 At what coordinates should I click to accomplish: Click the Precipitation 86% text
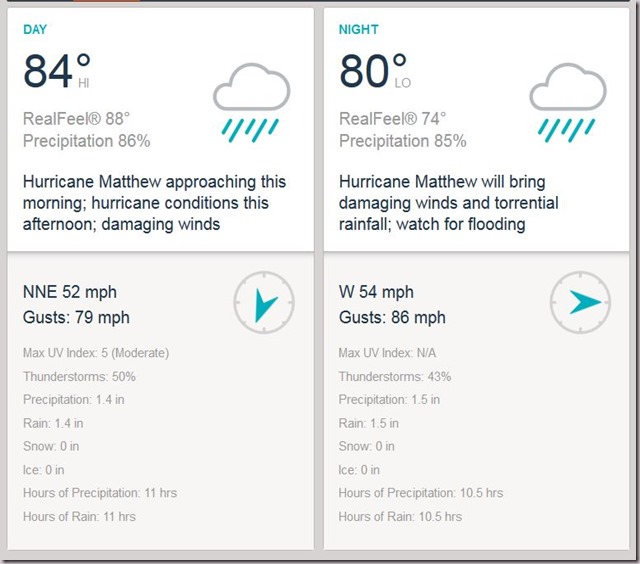click(87, 141)
